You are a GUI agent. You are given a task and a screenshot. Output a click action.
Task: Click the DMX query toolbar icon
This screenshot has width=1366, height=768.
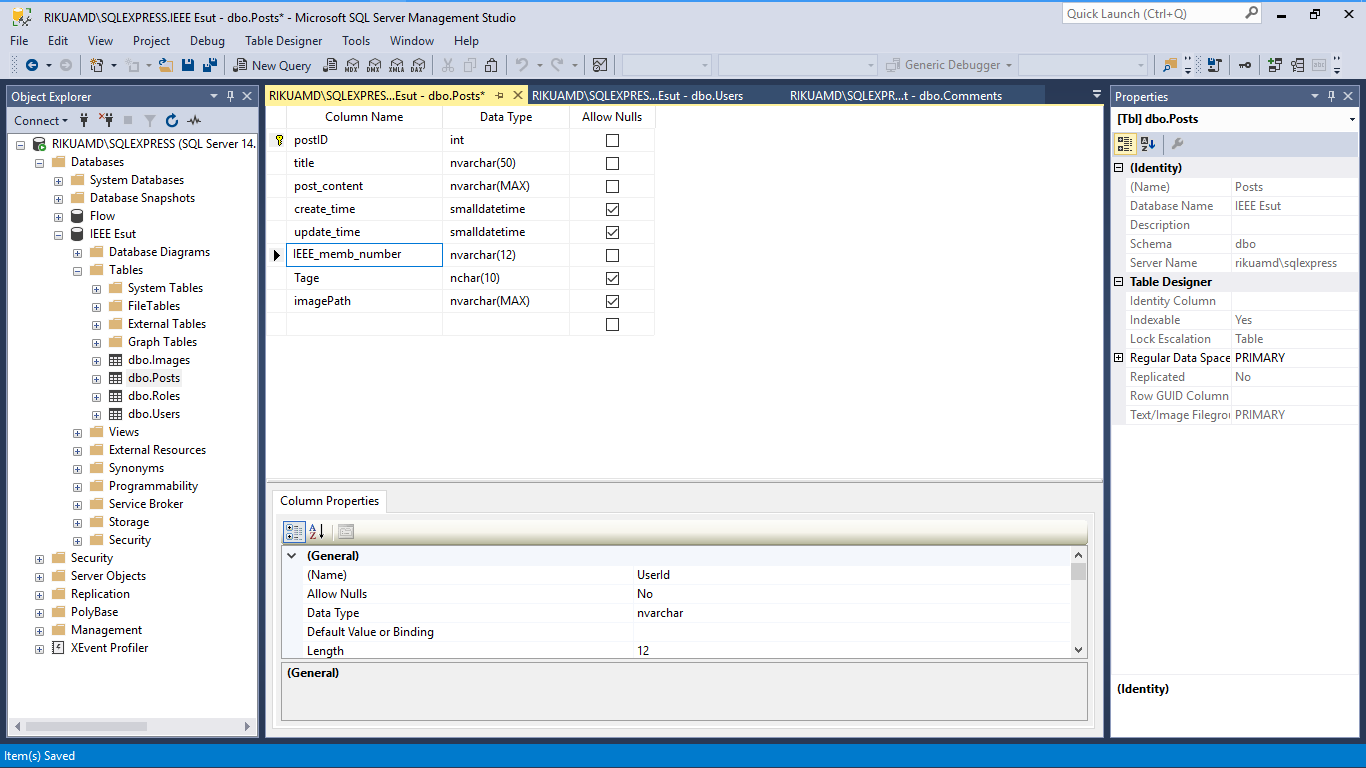[373, 65]
